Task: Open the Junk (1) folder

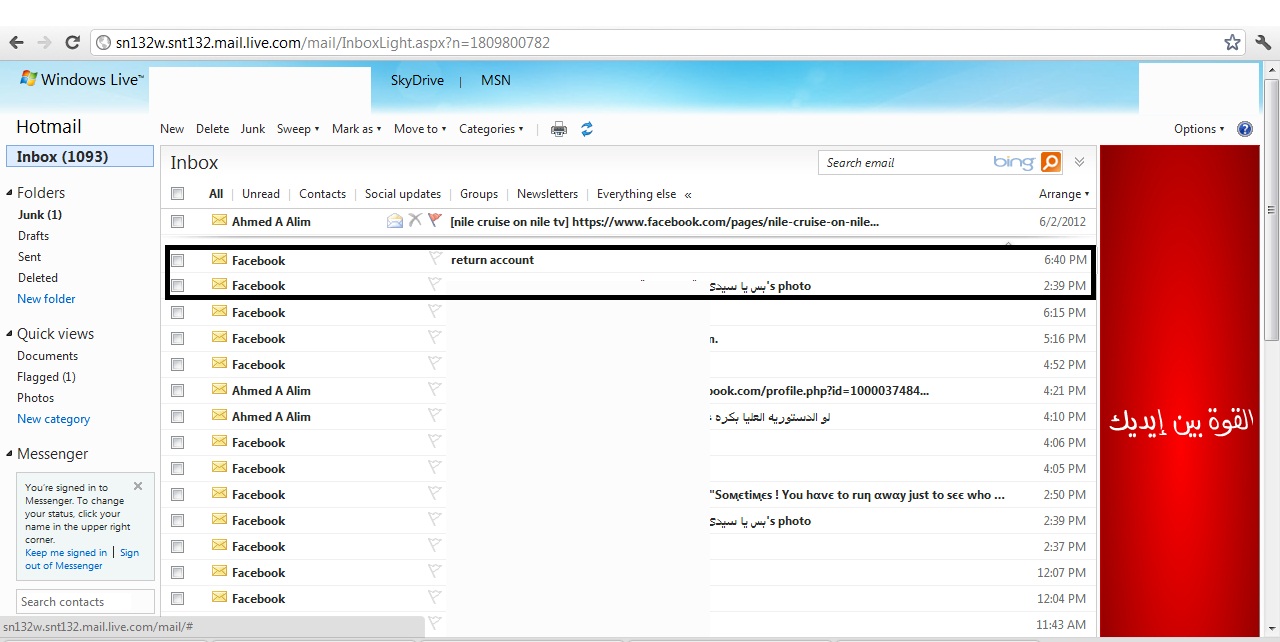Action: (40, 215)
